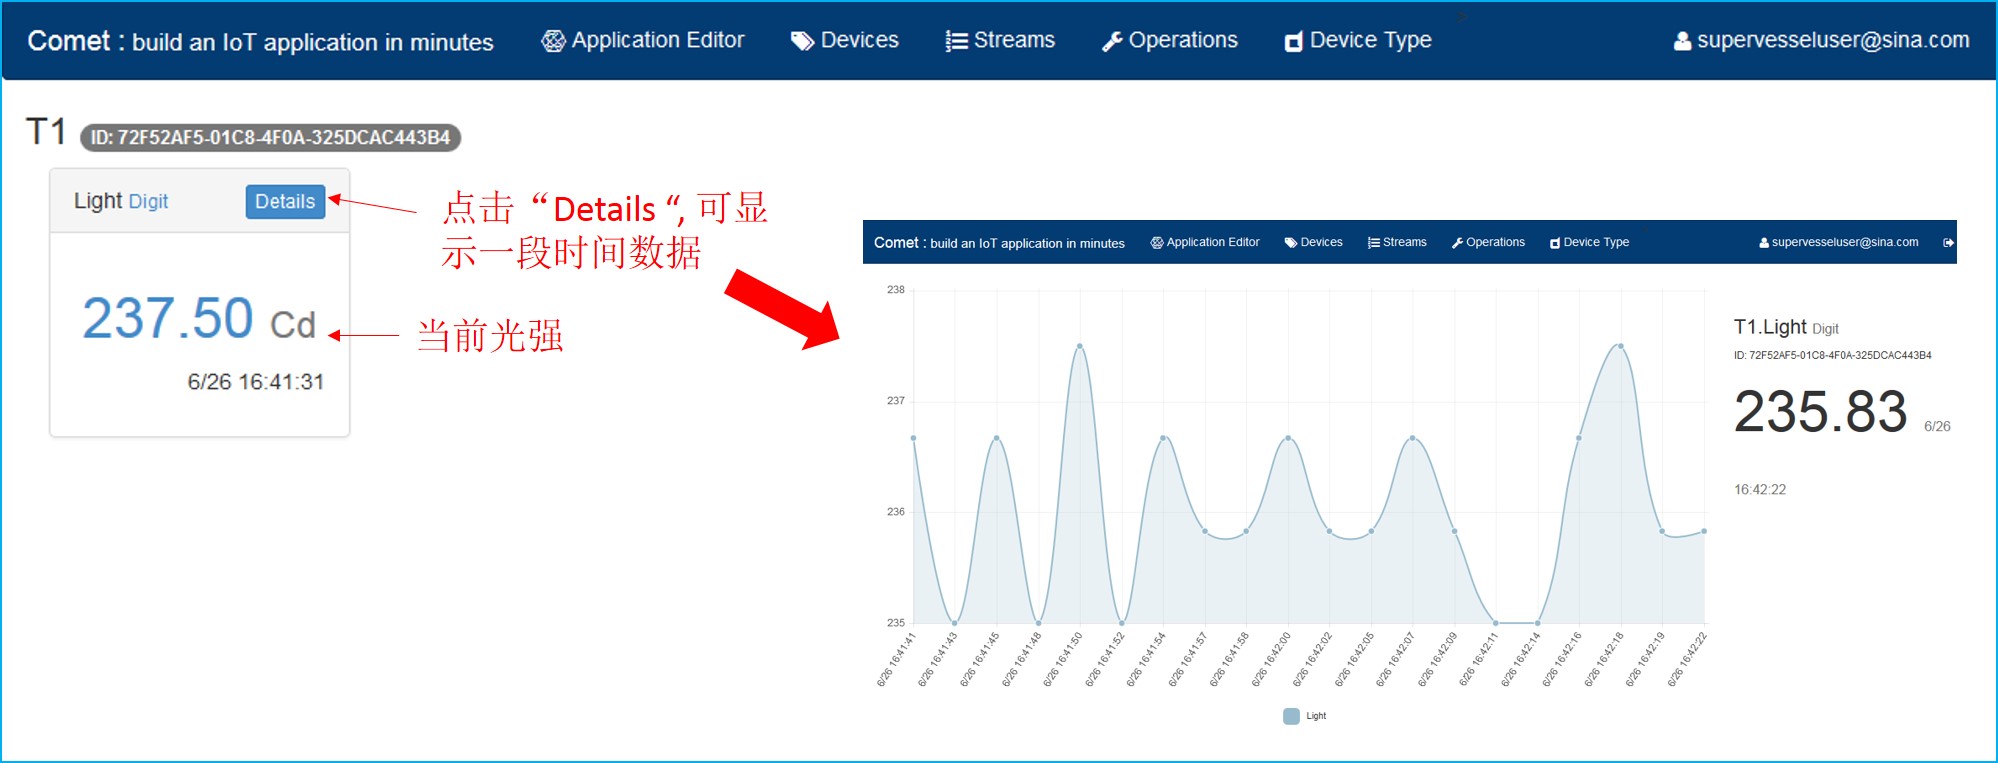Click the 237.50 Cd light value
Image resolution: width=1998 pixels, height=763 pixels.
pyautogui.click(x=199, y=319)
